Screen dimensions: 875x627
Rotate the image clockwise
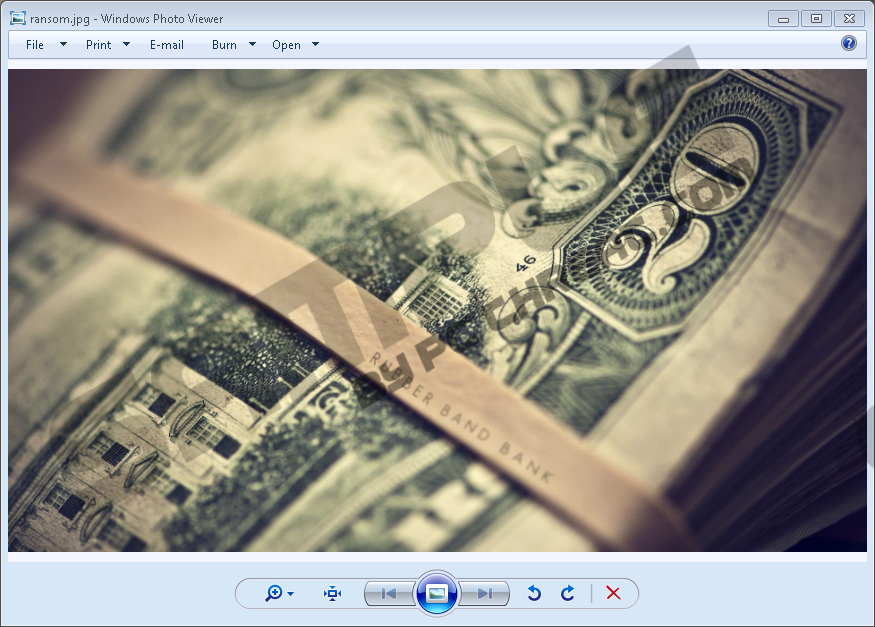pos(568,593)
